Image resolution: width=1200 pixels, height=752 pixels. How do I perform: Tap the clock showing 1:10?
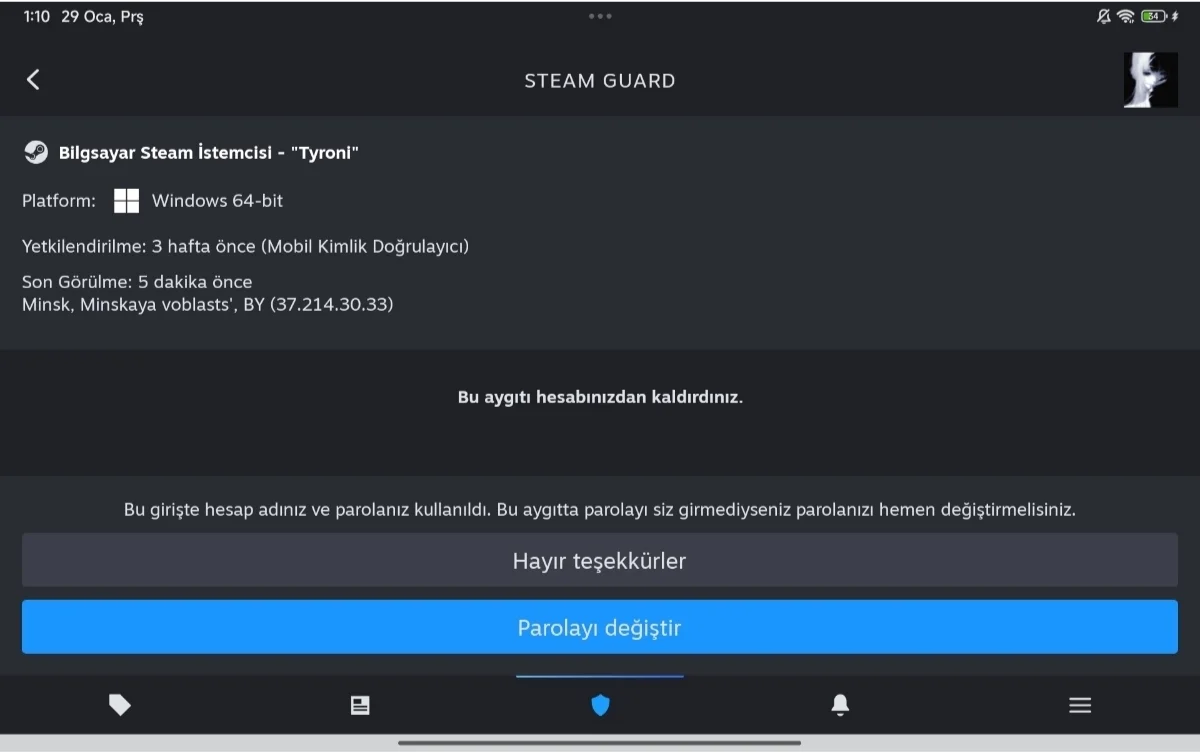(x=36, y=17)
